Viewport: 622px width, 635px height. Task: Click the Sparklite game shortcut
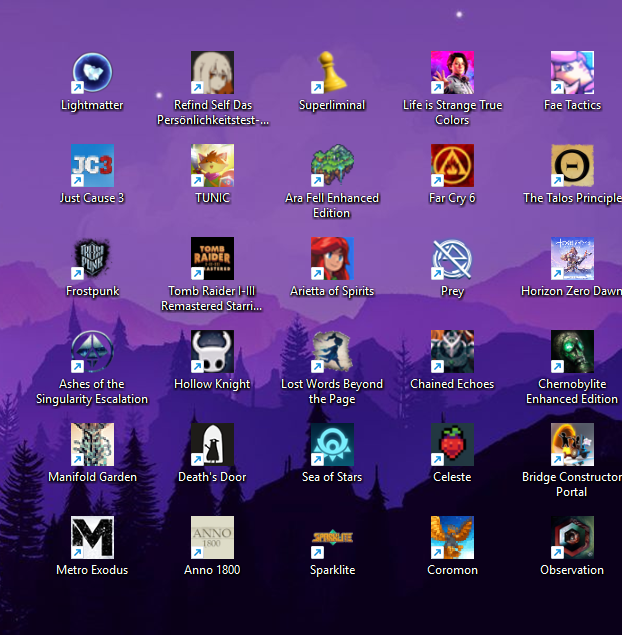coord(332,538)
